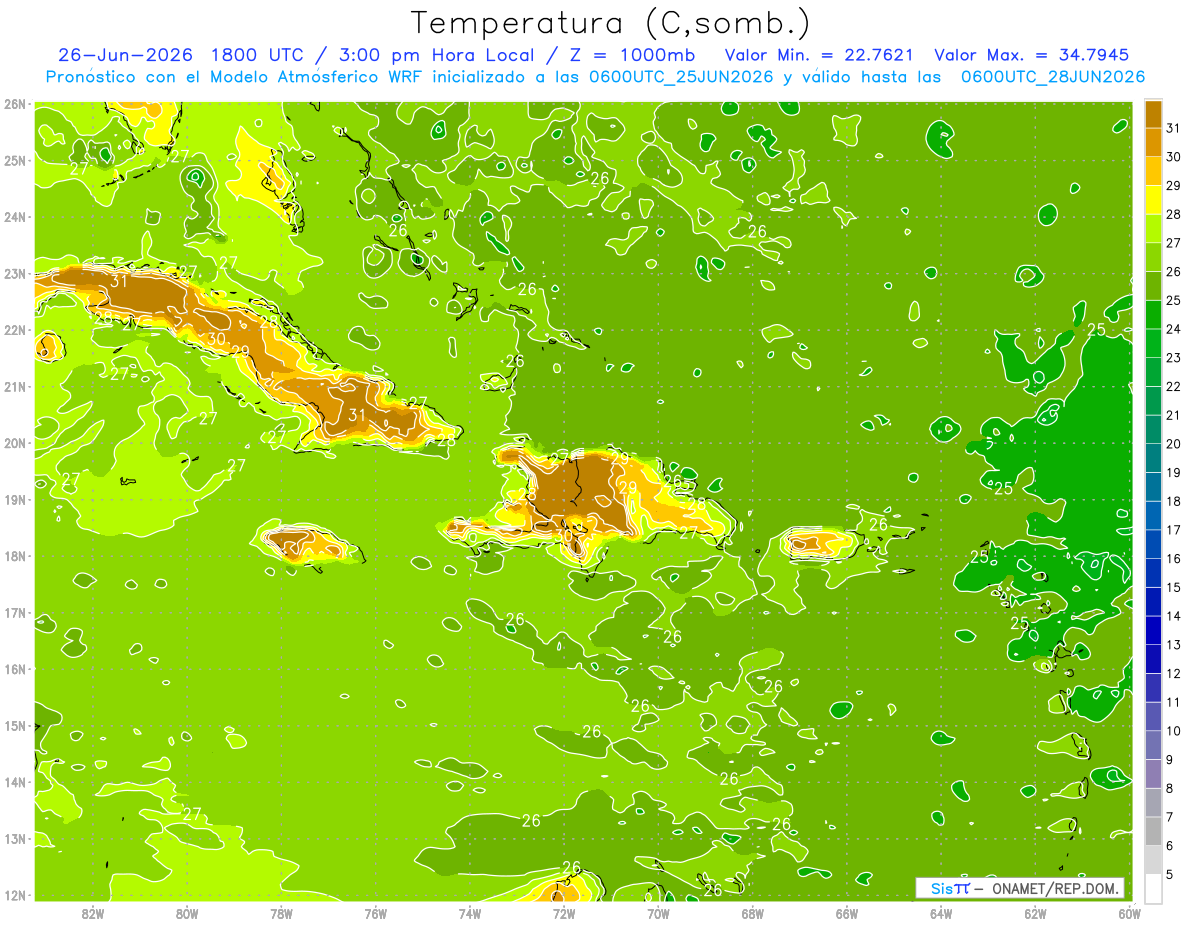Viewport: 1200px width, 927px height.
Task: Click the 74W longitude axis label
Action: coord(470,914)
